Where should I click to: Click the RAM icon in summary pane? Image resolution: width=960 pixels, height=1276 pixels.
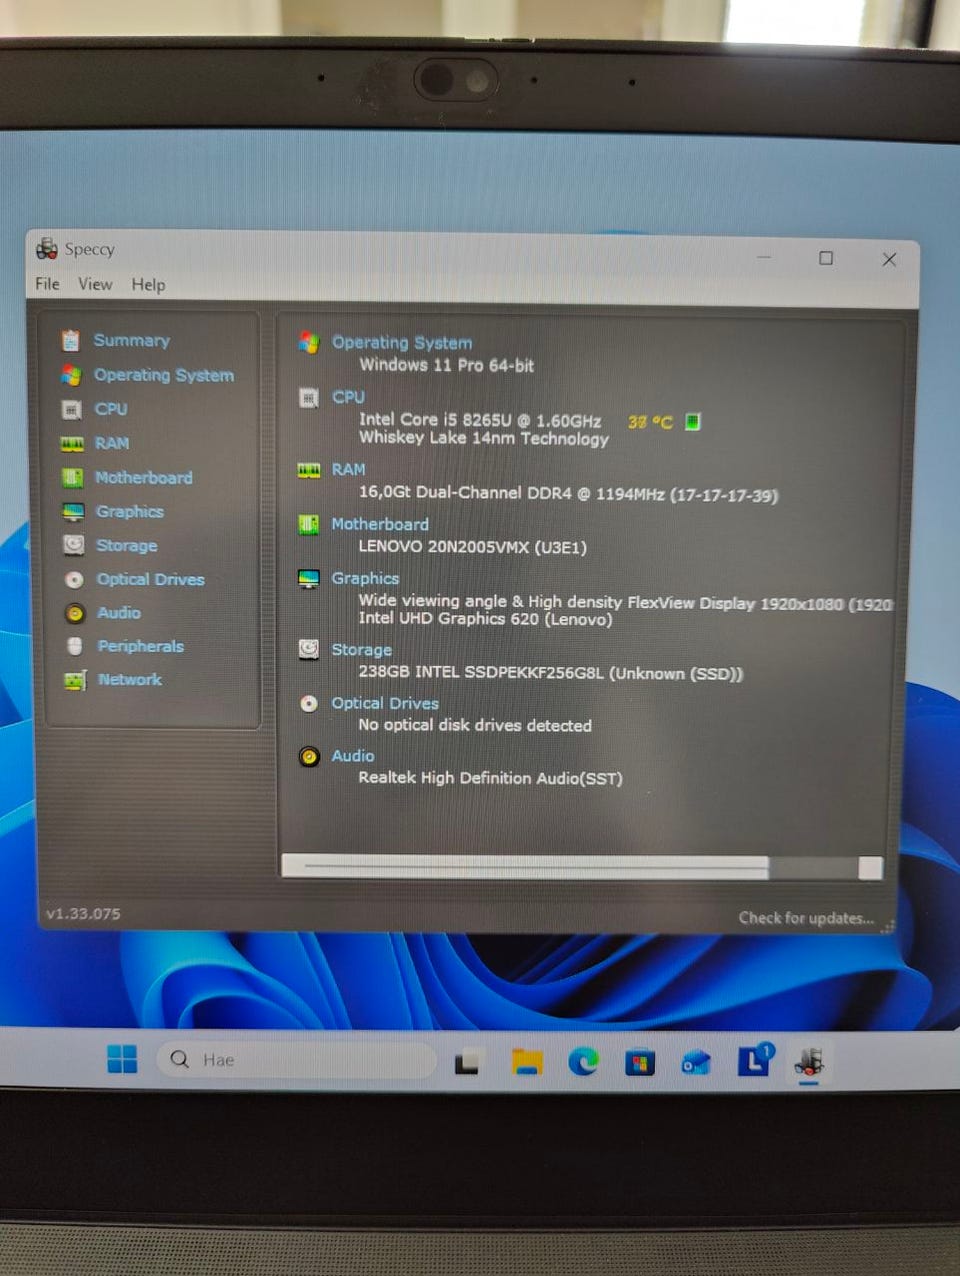[309, 470]
